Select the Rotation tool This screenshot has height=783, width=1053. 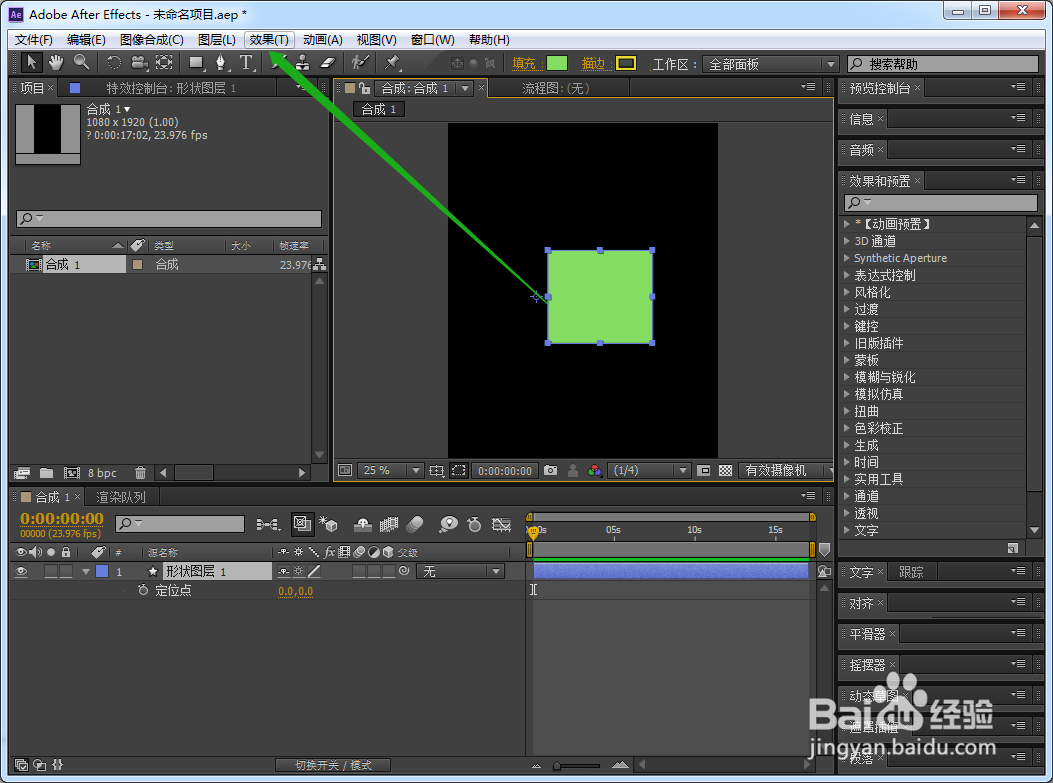[x=114, y=63]
